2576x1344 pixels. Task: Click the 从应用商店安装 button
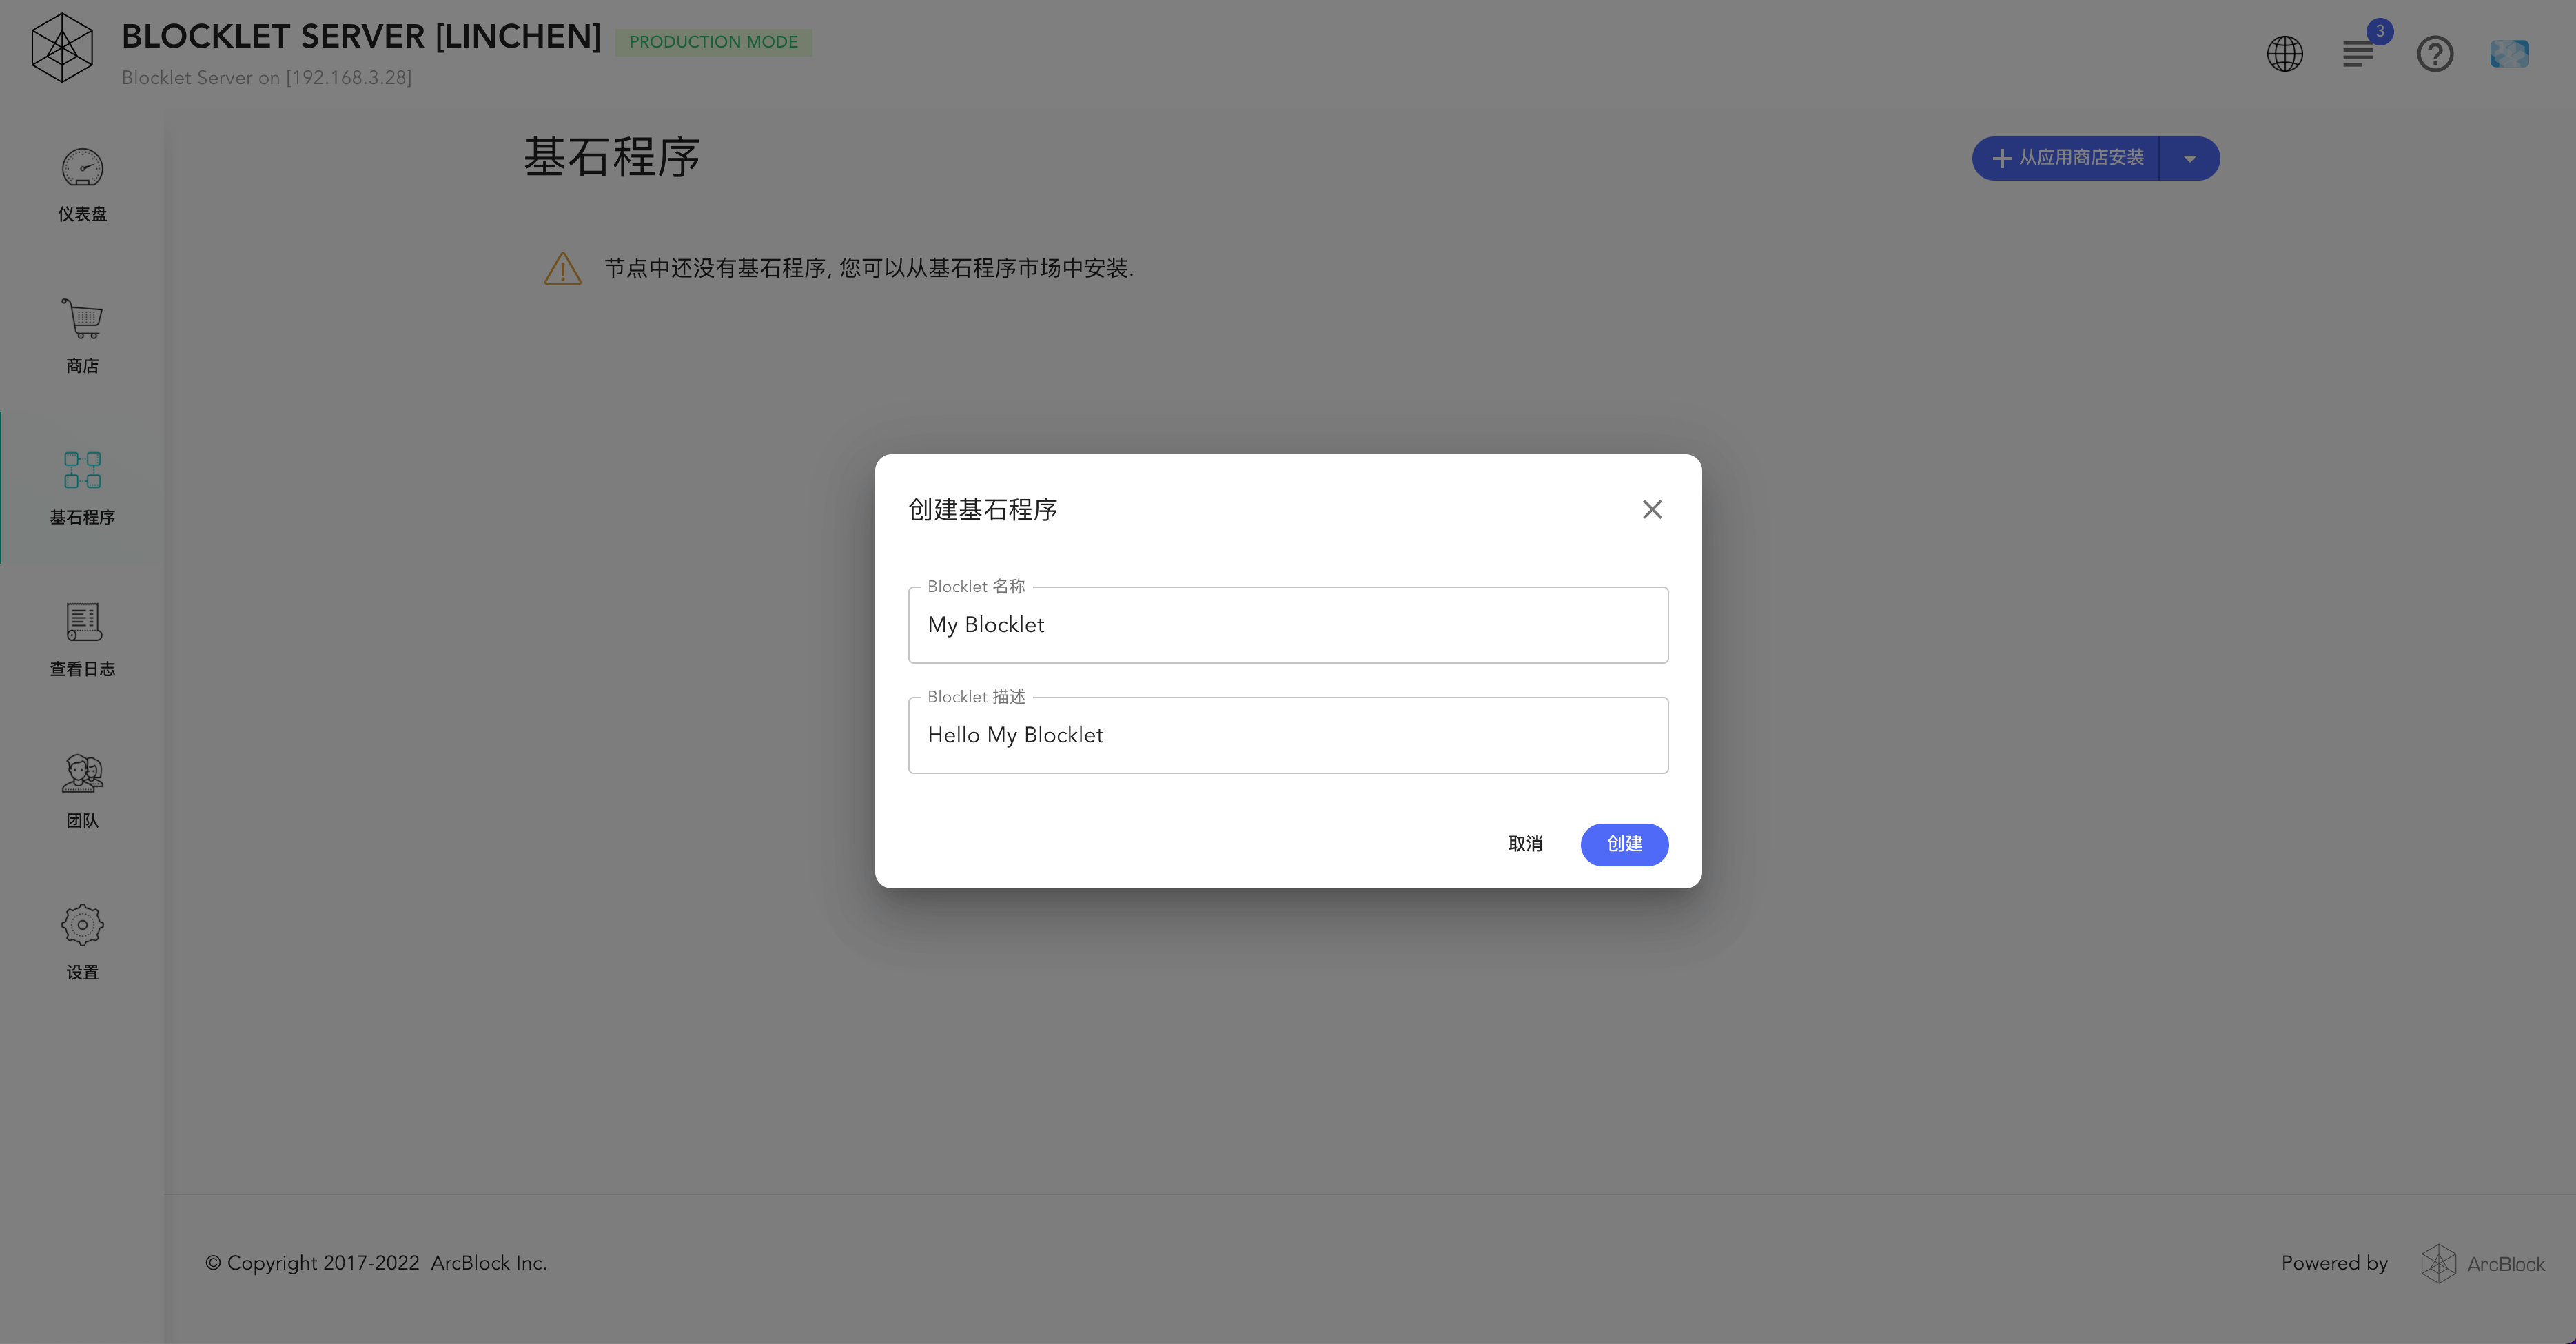pos(2067,159)
